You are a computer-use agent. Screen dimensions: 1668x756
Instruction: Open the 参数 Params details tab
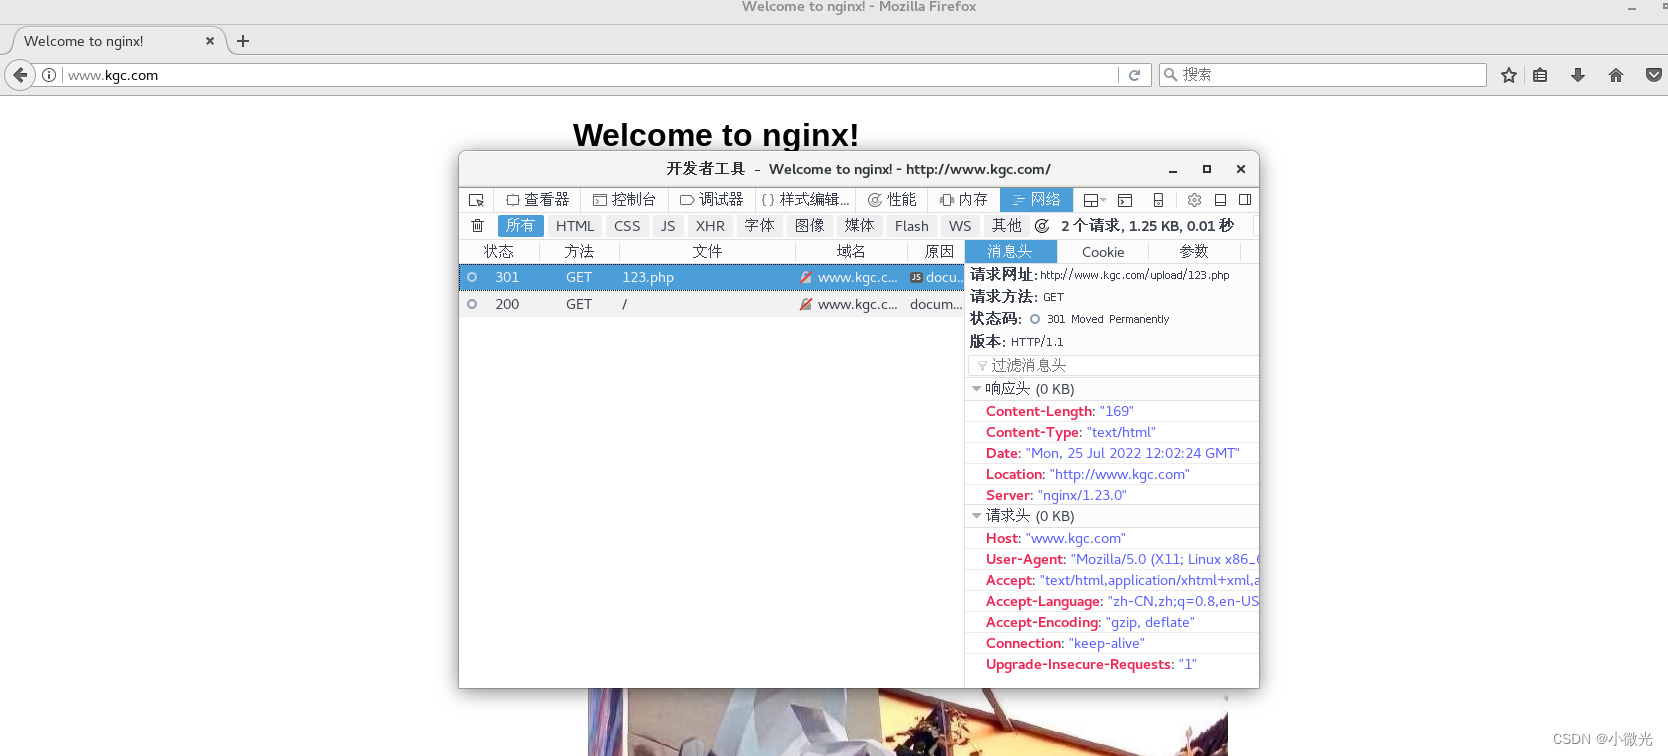pyautogui.click(x=1194, y=252)
